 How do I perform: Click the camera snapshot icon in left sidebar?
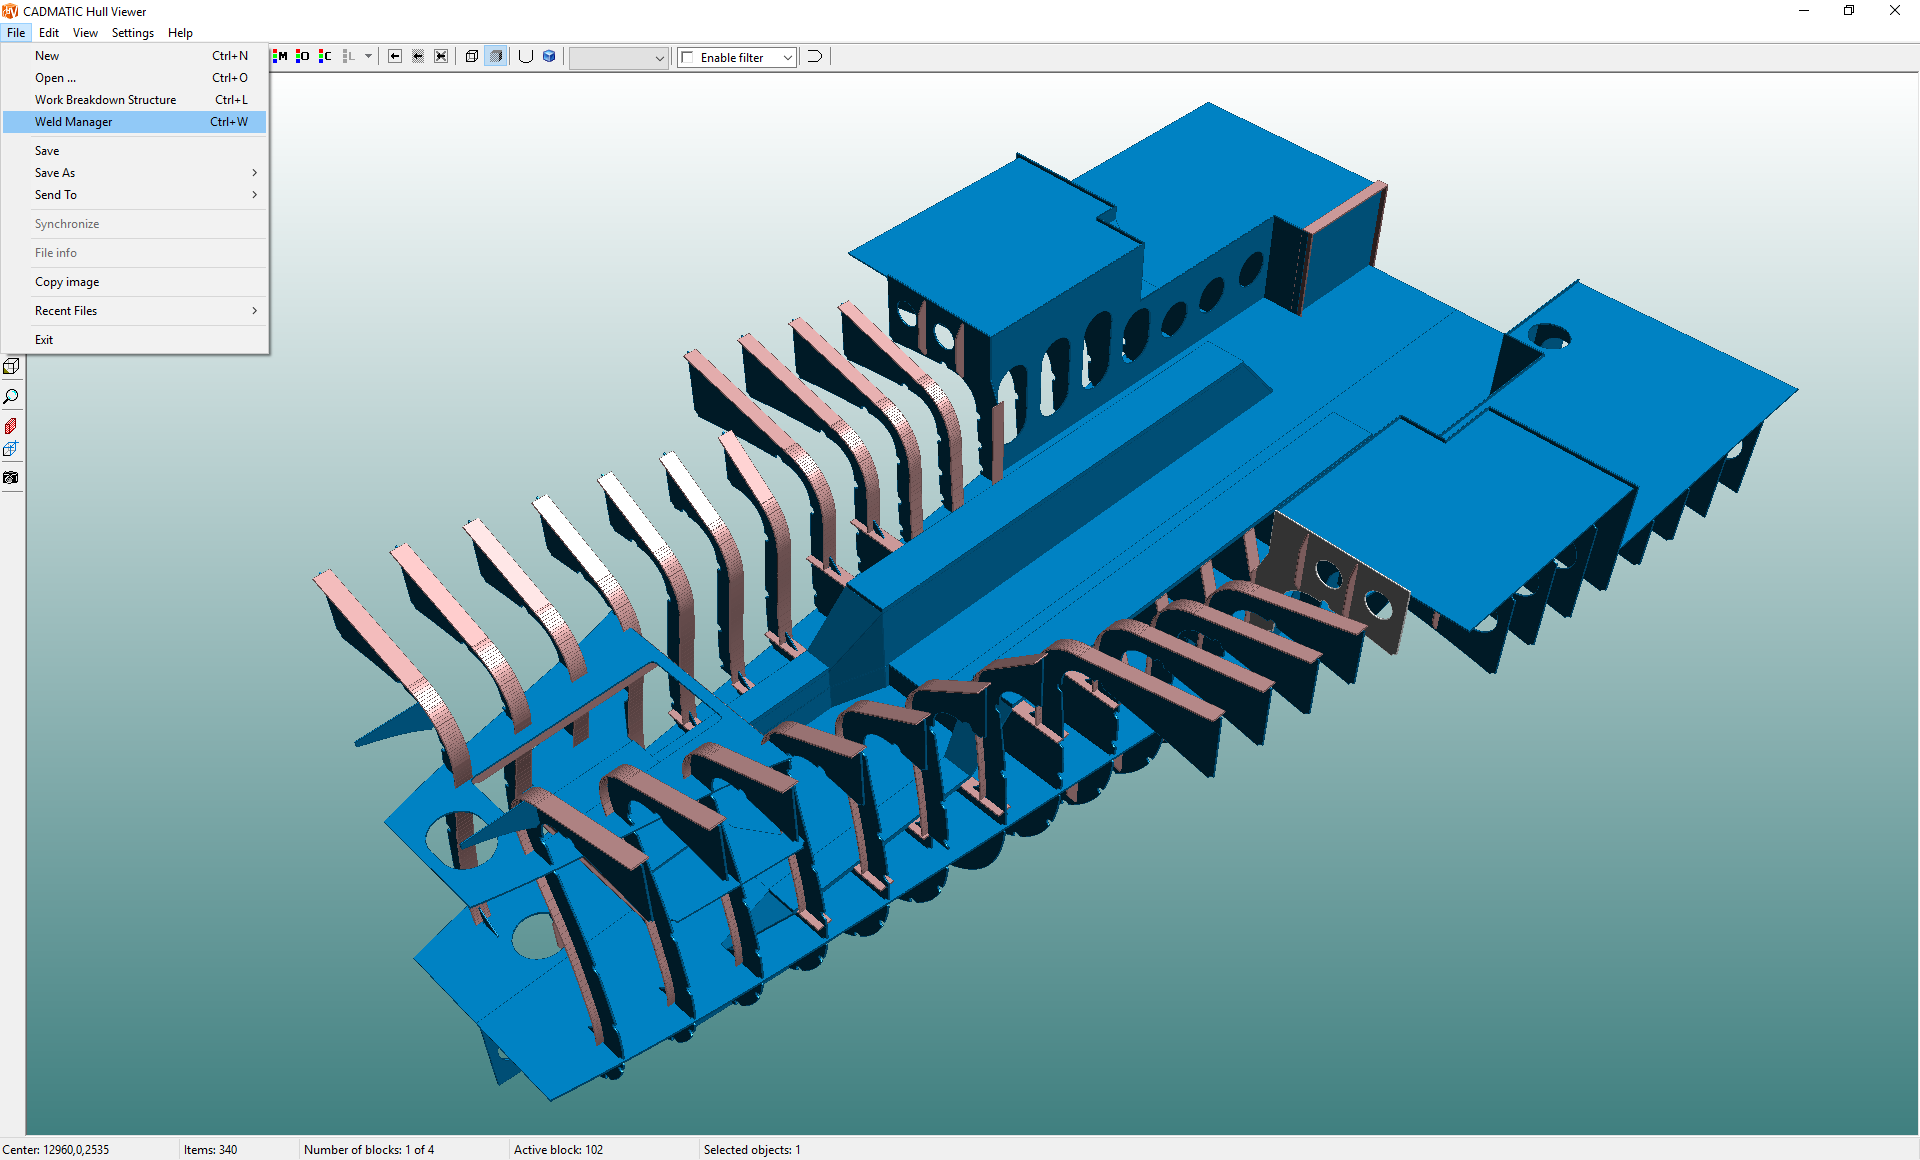11,478
